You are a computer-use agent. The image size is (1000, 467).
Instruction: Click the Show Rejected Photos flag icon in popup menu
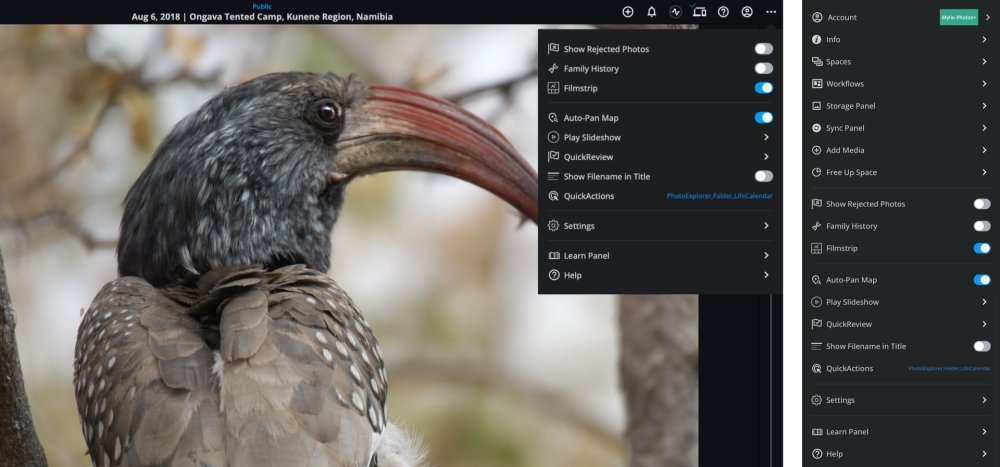553,48
